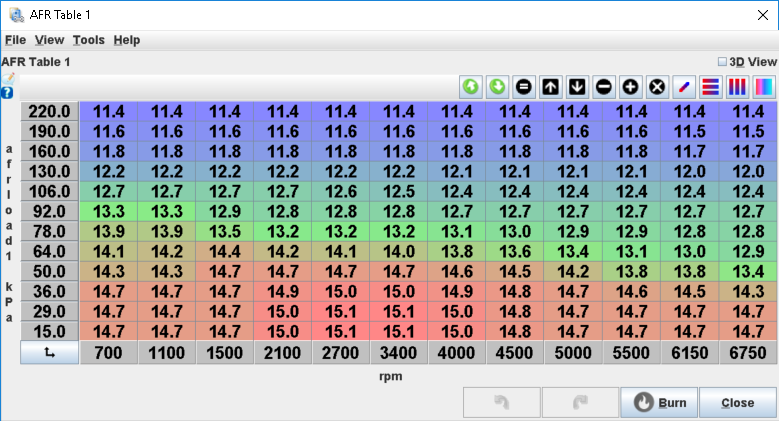This screenshot has width=779, height=421.
Task: Click the blue question mark help icon
Action: click(x=7, y=92)
